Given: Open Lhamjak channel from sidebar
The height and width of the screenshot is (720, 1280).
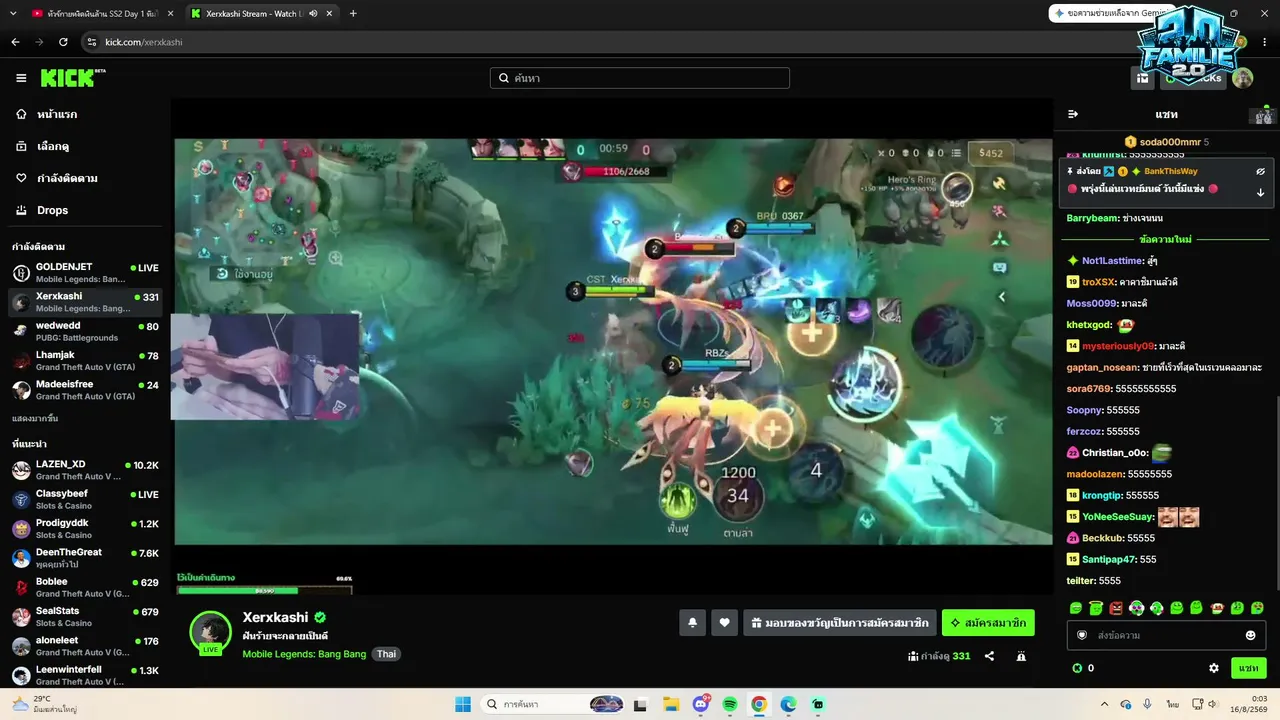Looking at the screenshot, I should [85, 361].
